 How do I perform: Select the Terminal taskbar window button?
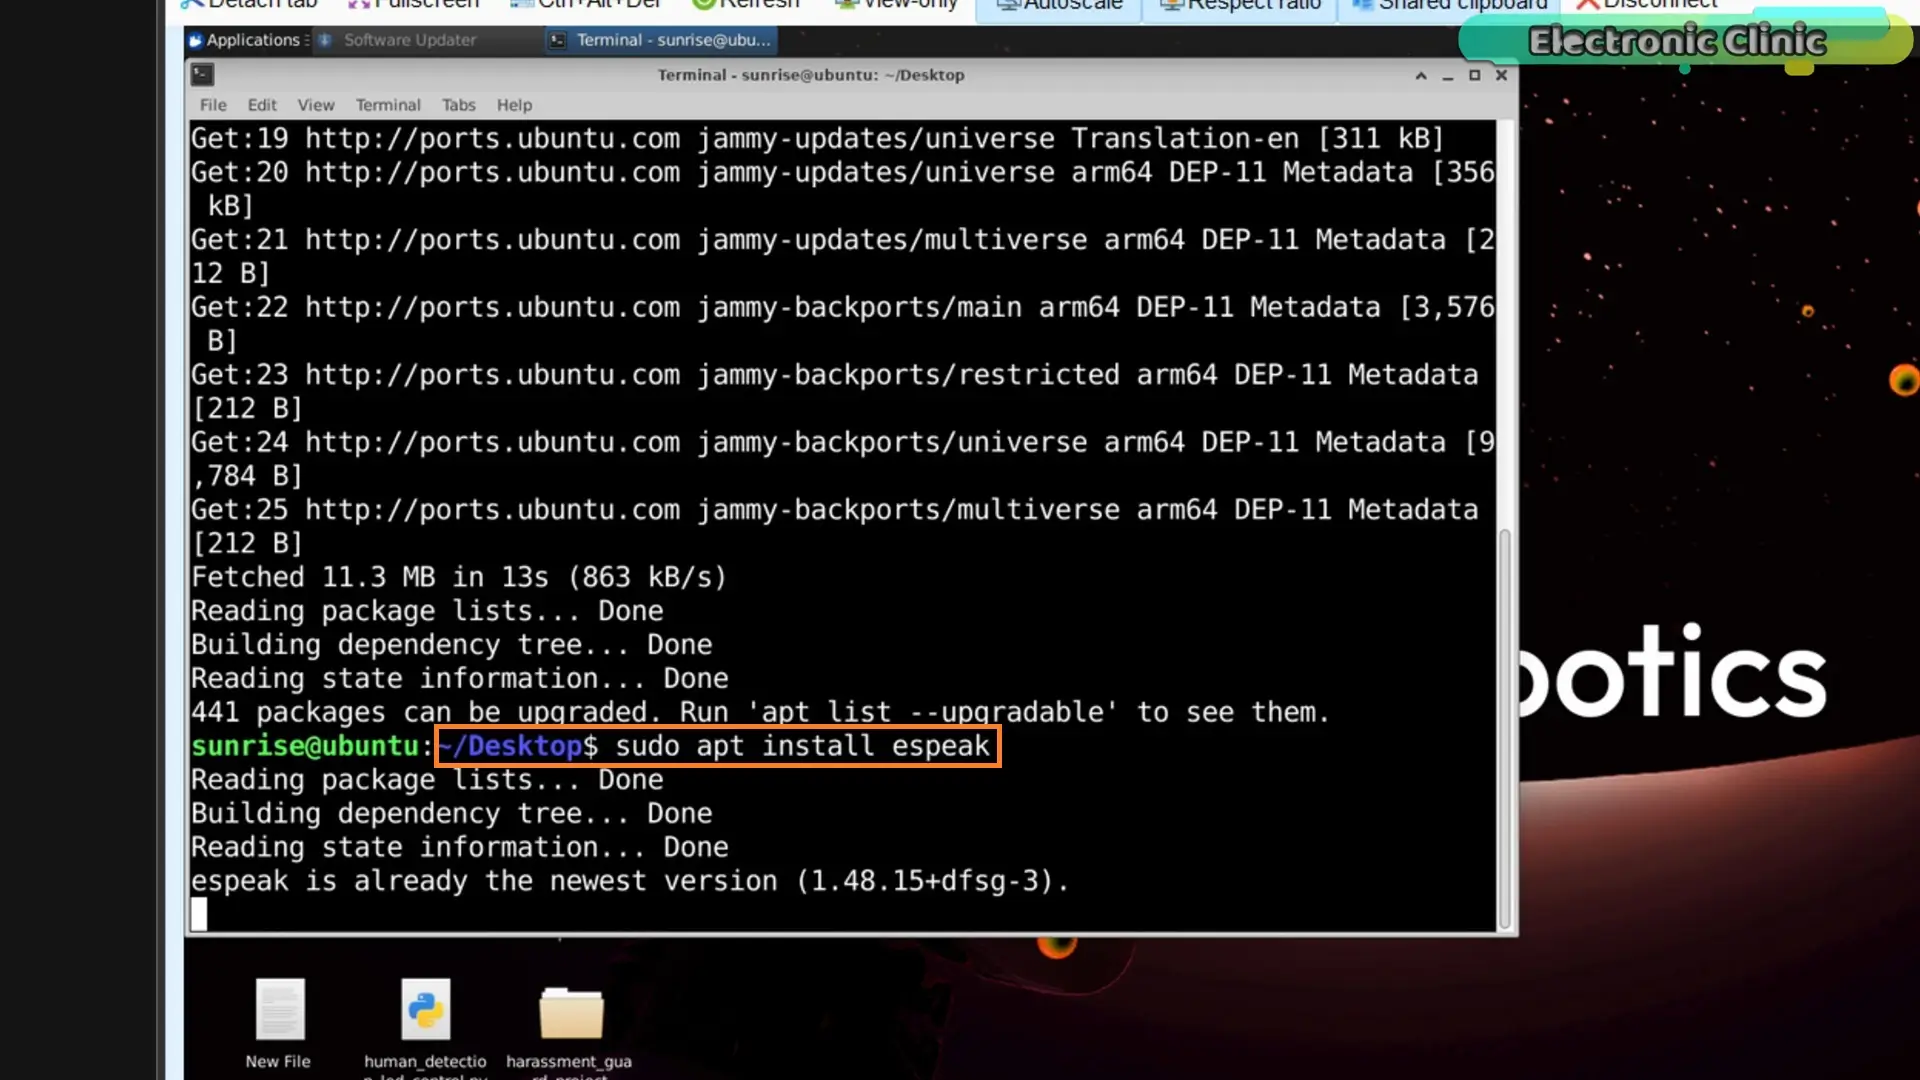661,40
